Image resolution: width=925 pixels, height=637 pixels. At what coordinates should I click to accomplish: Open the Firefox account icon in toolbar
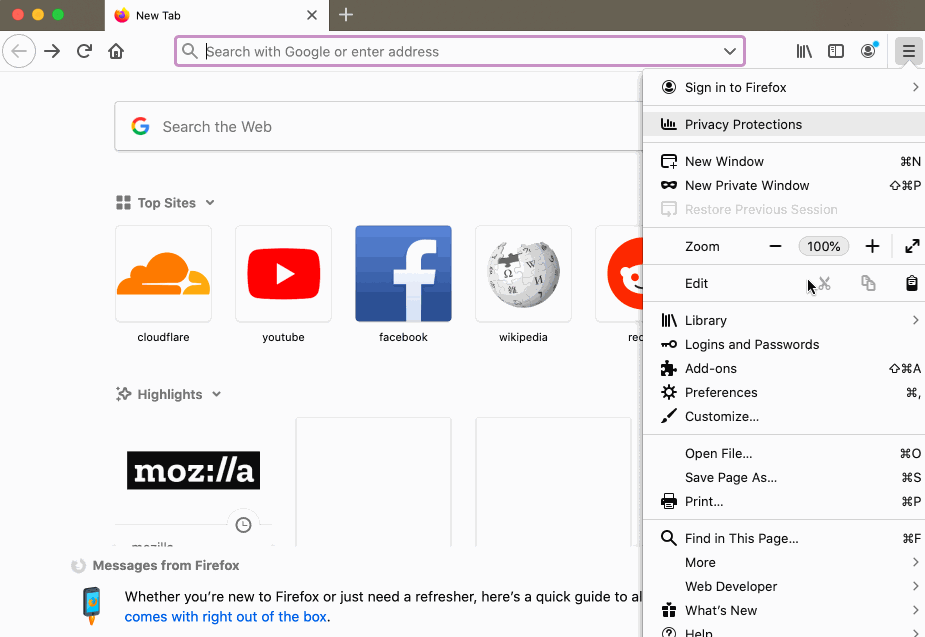pos(868,51)
